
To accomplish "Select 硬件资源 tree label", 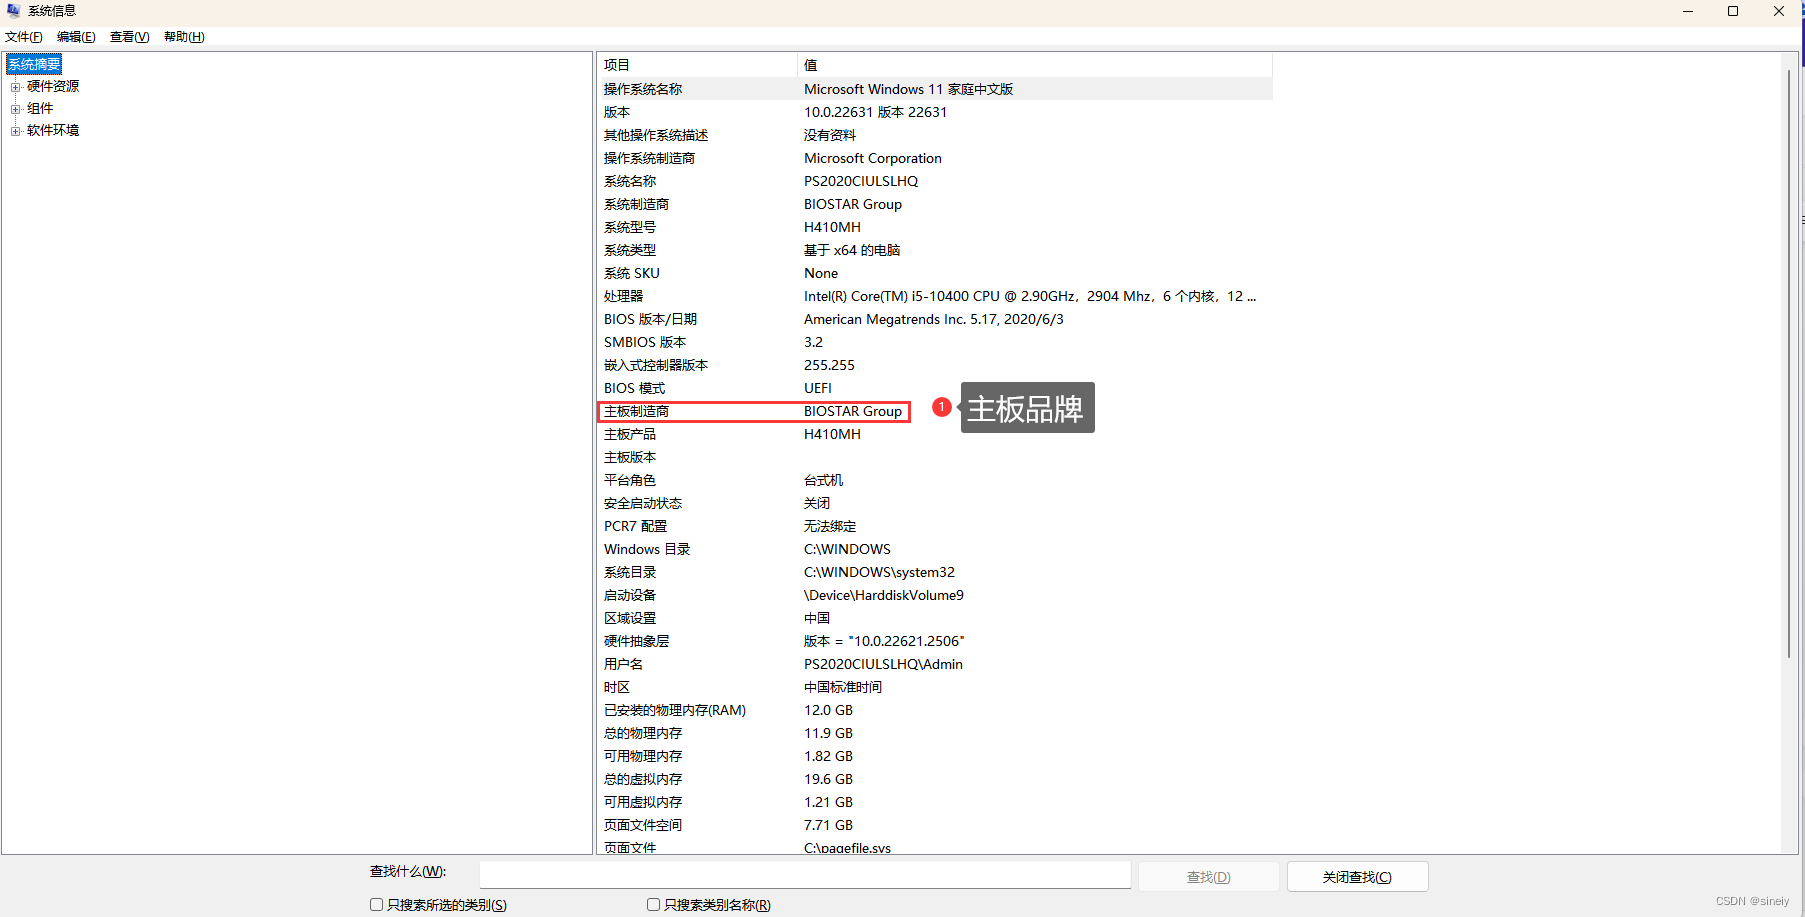I will click(x=53, y=86).
